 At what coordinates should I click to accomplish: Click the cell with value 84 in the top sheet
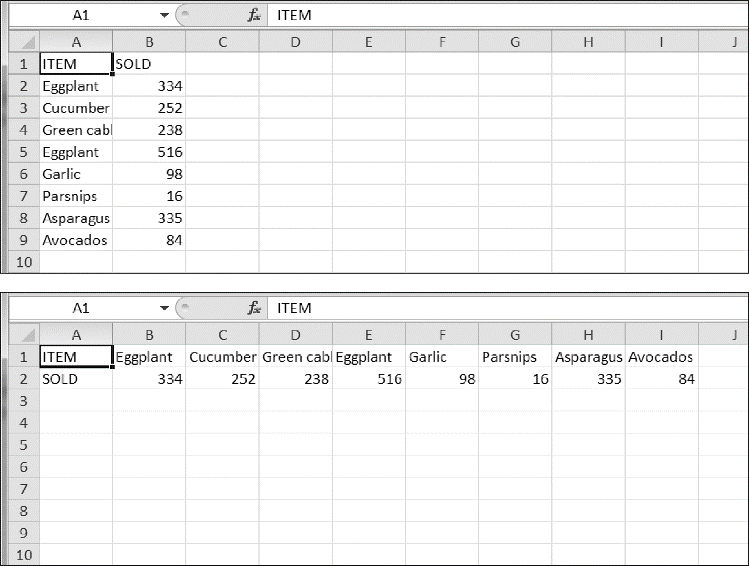(149, 240)
